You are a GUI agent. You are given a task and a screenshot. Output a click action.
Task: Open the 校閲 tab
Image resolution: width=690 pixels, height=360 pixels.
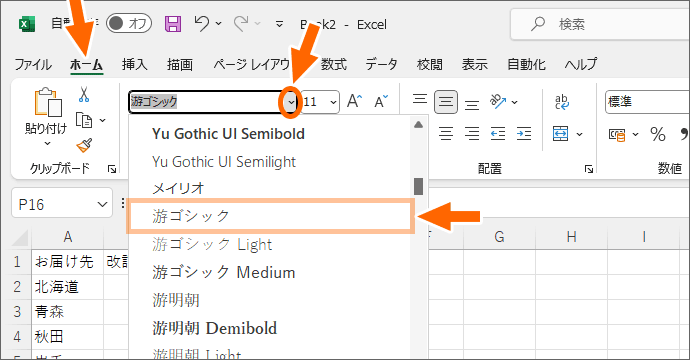pos(429,65)
